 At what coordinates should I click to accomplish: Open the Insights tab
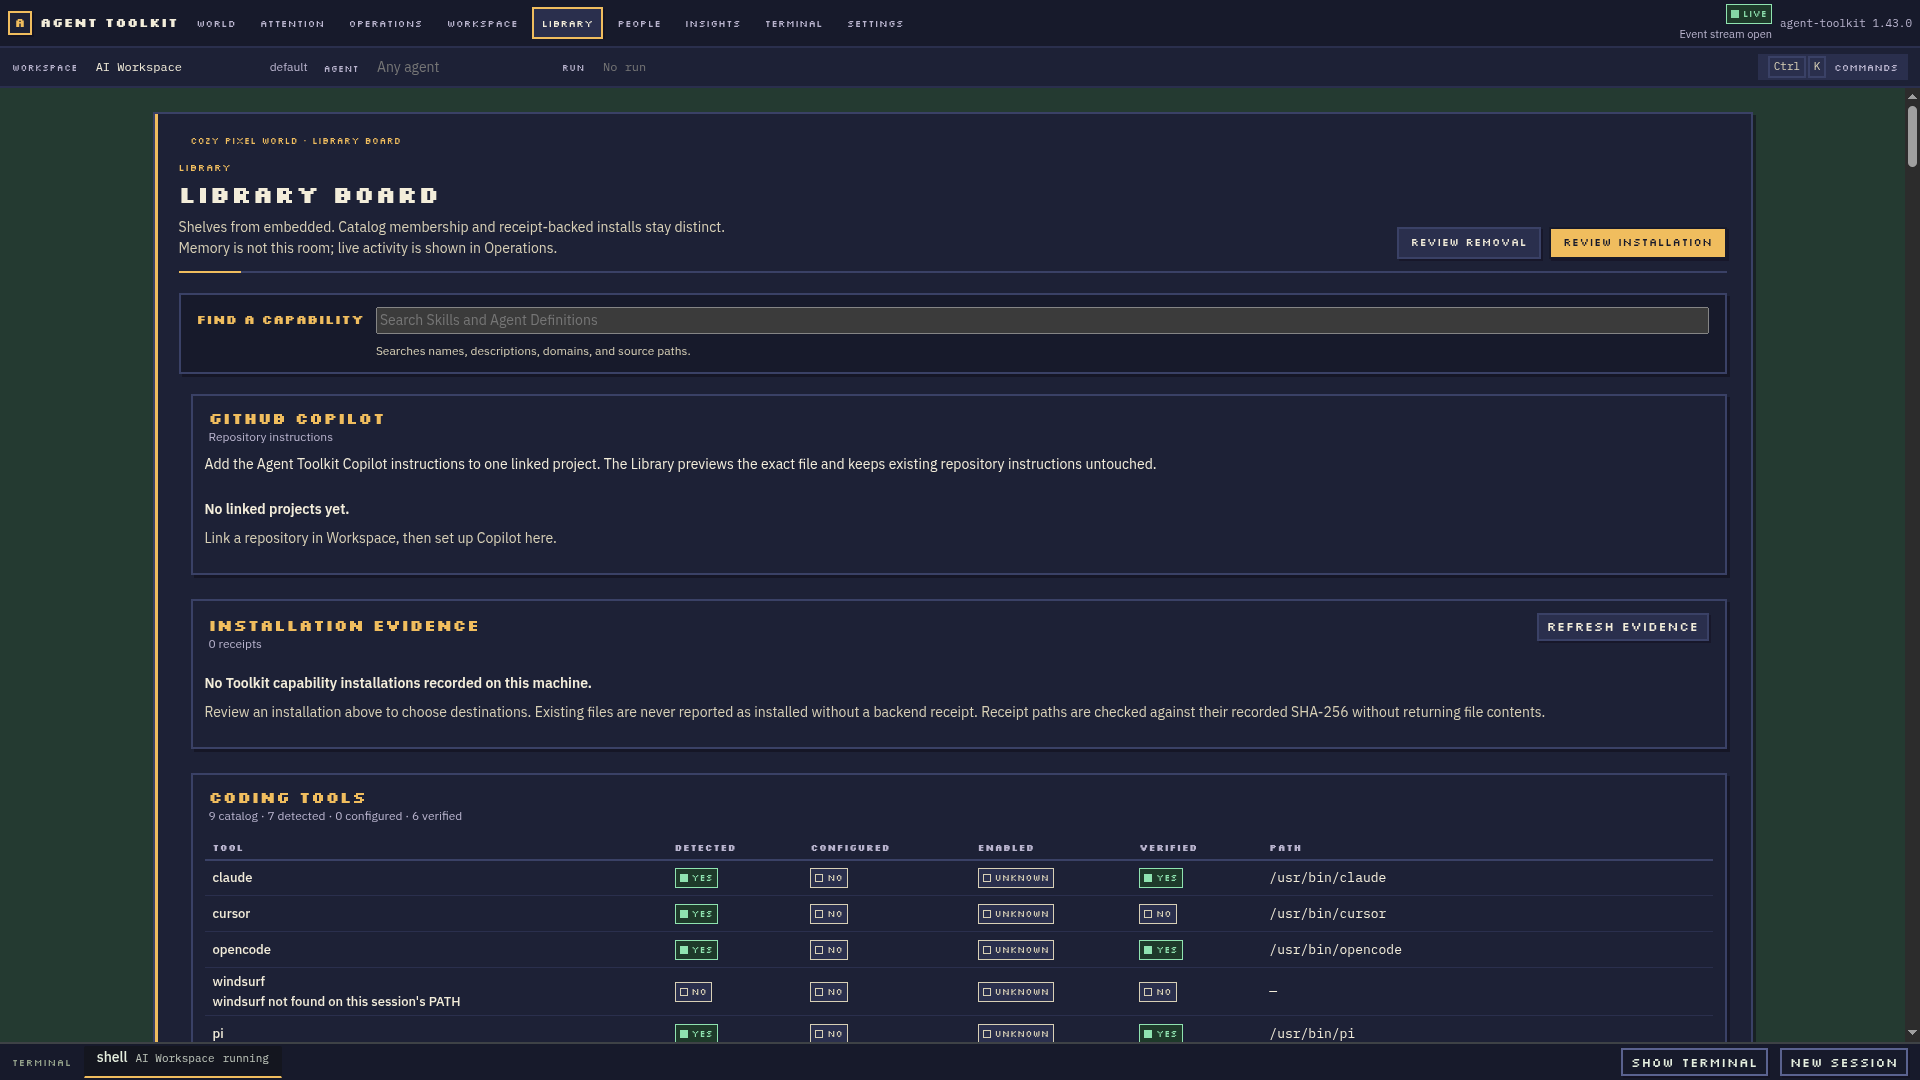pyautogui.click(x=713, y=23)
